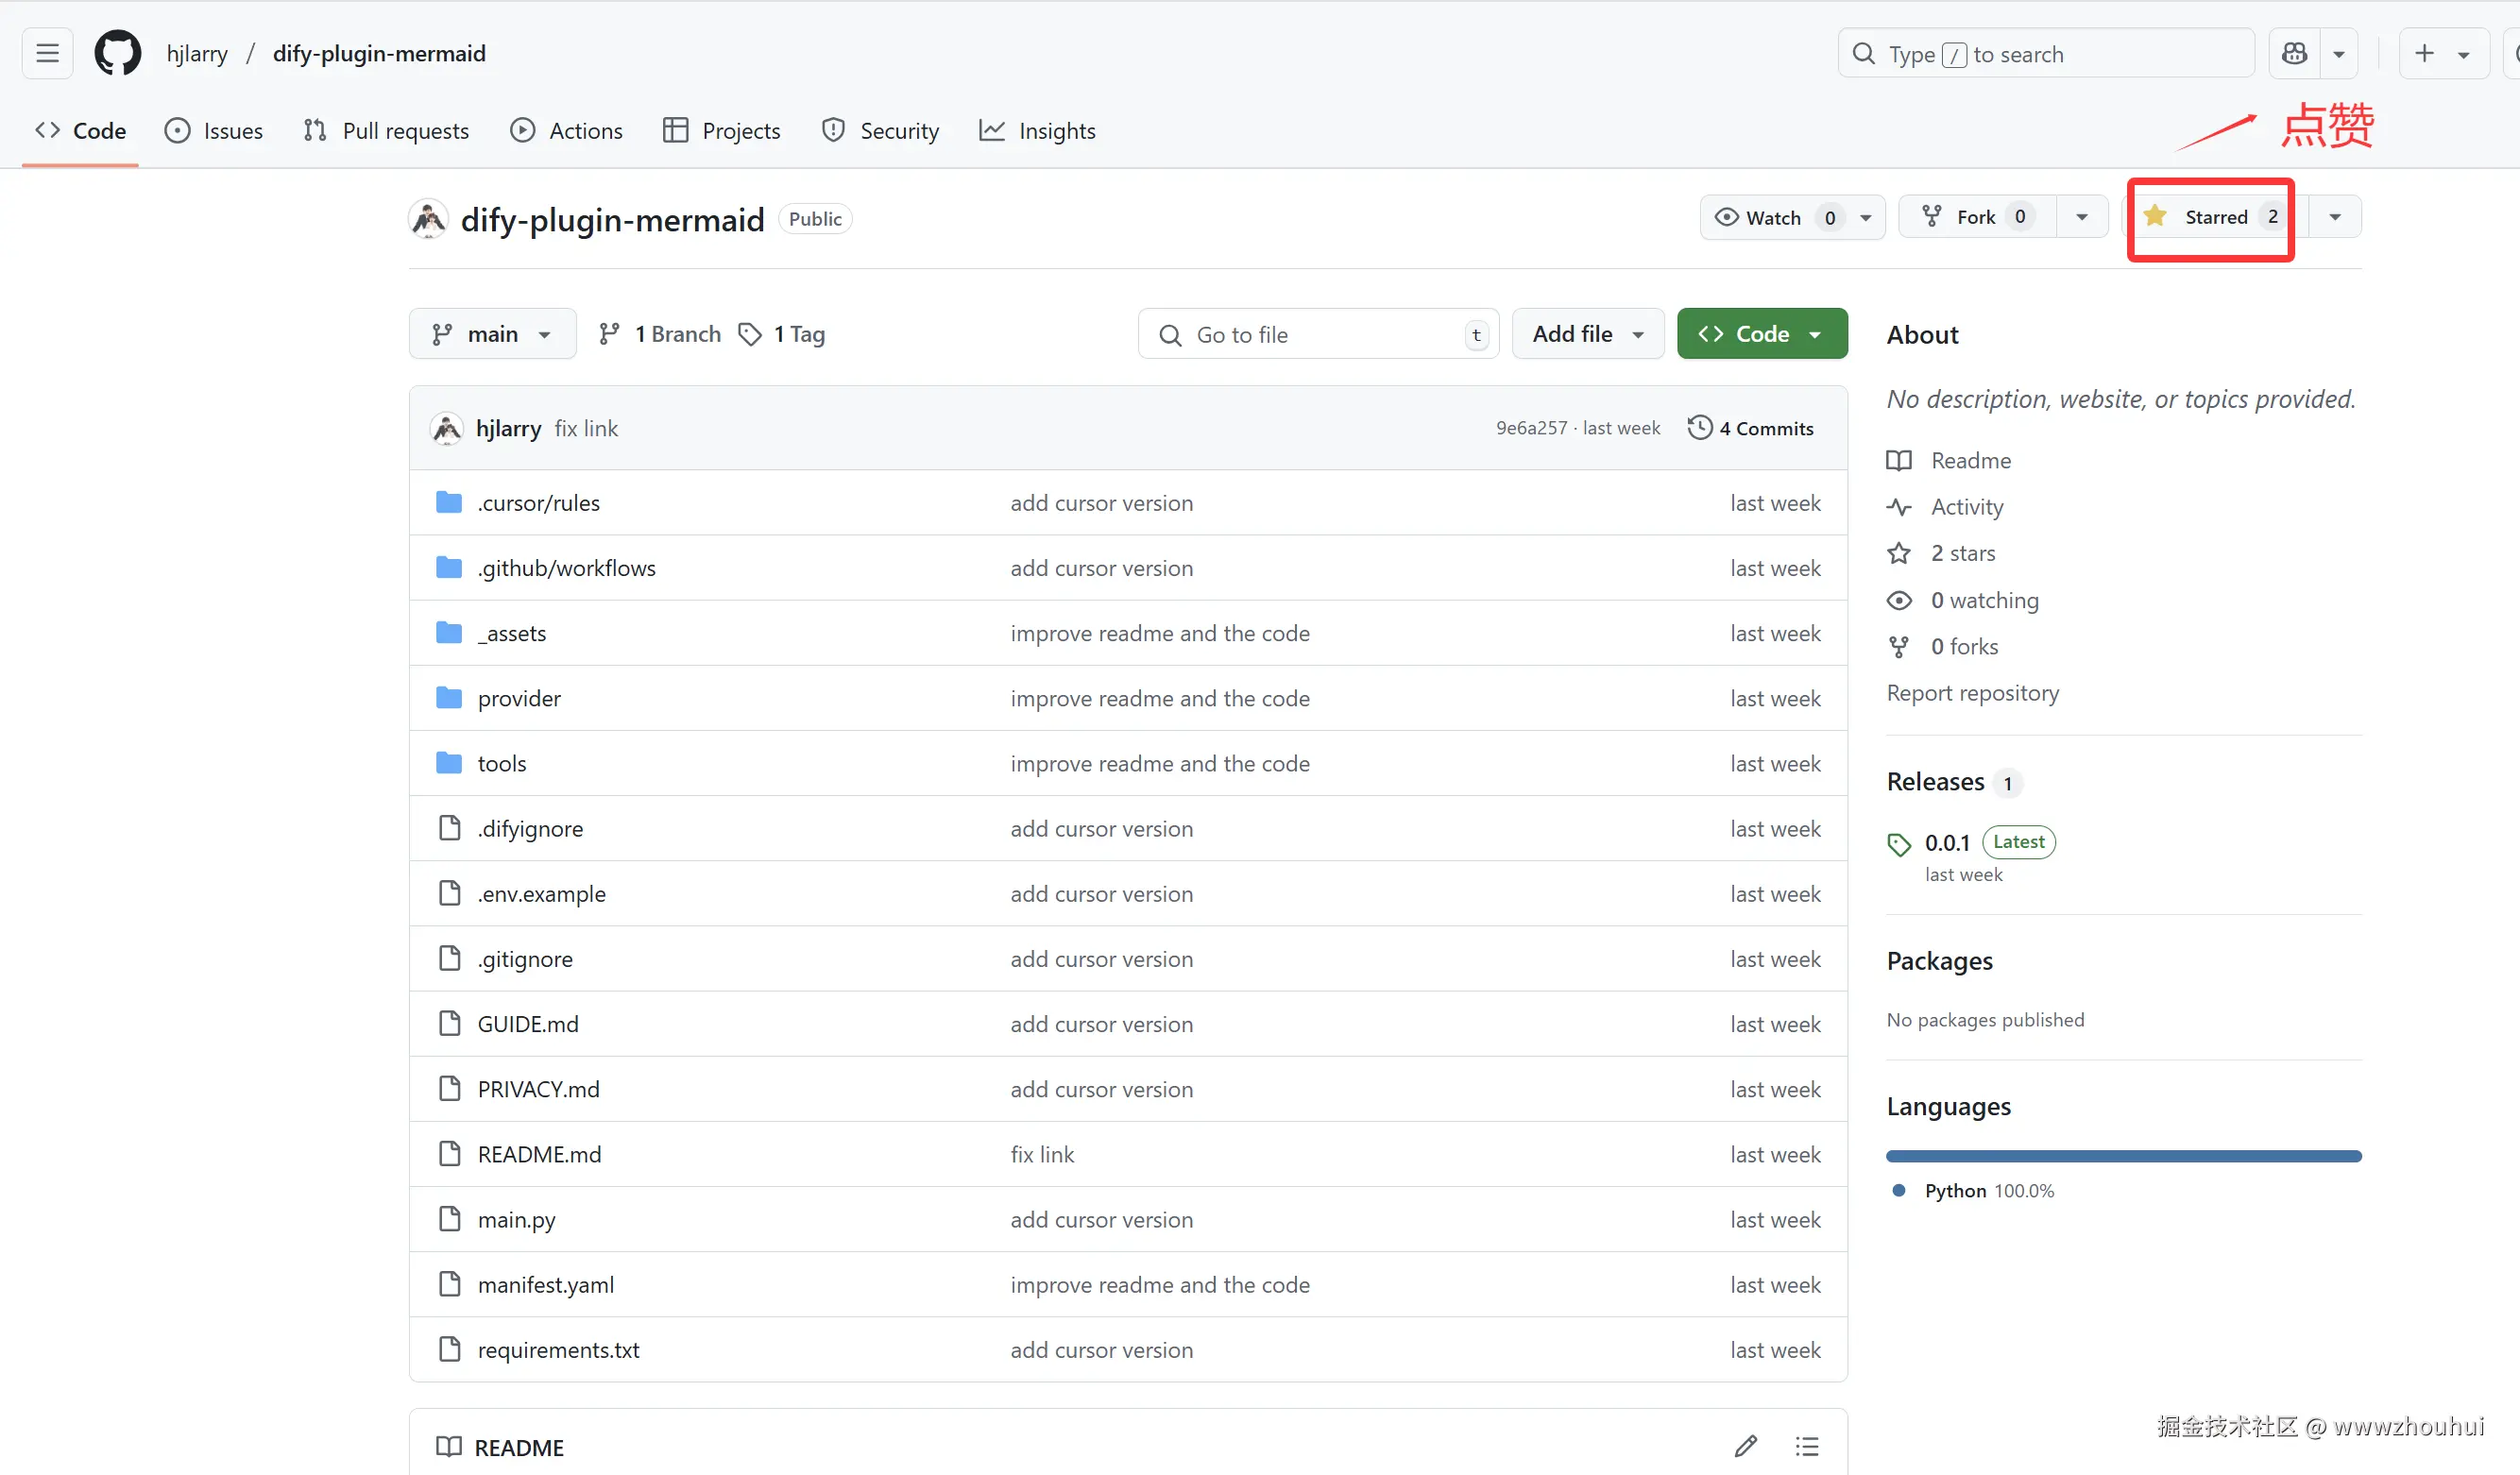The height and width of the screenshot is (1475, 2520).
Task: Open the Copilot chat icon
Action: click(2295, 53)
